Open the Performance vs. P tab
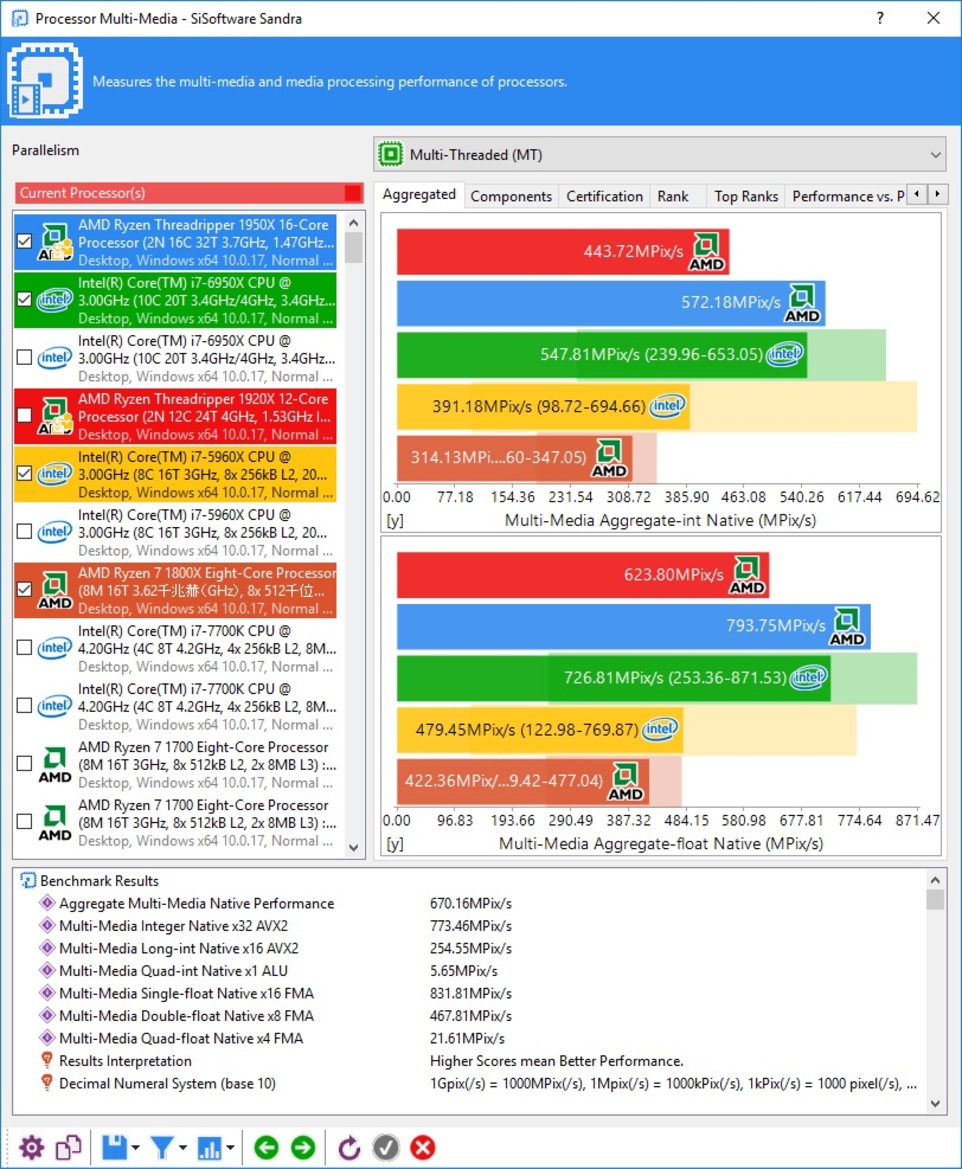This screenshot has height=1169, width=962. [847, 196]
